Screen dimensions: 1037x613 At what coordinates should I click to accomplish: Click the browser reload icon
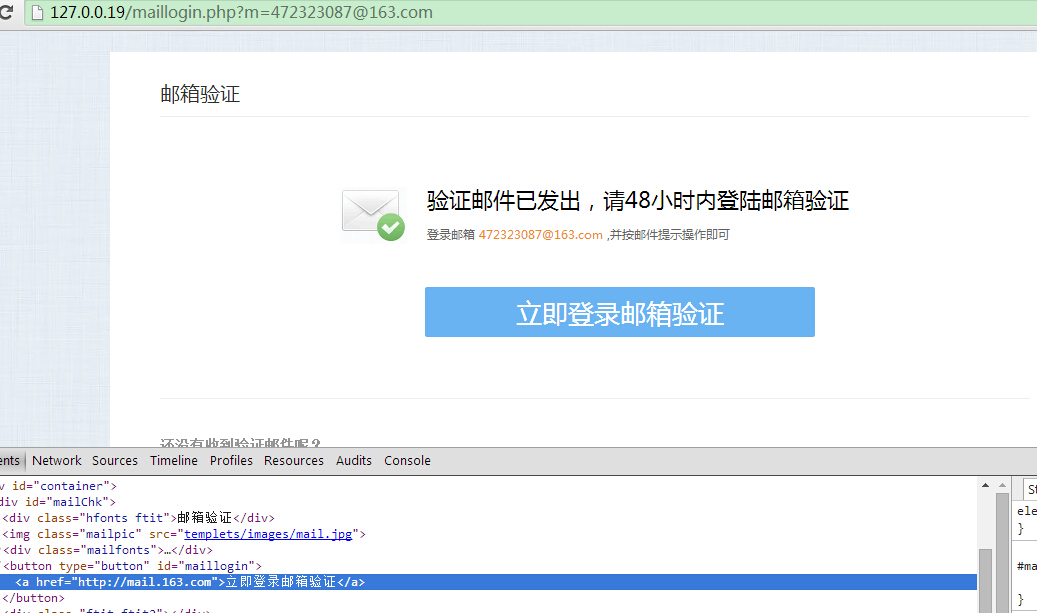[x=9, y=12]
